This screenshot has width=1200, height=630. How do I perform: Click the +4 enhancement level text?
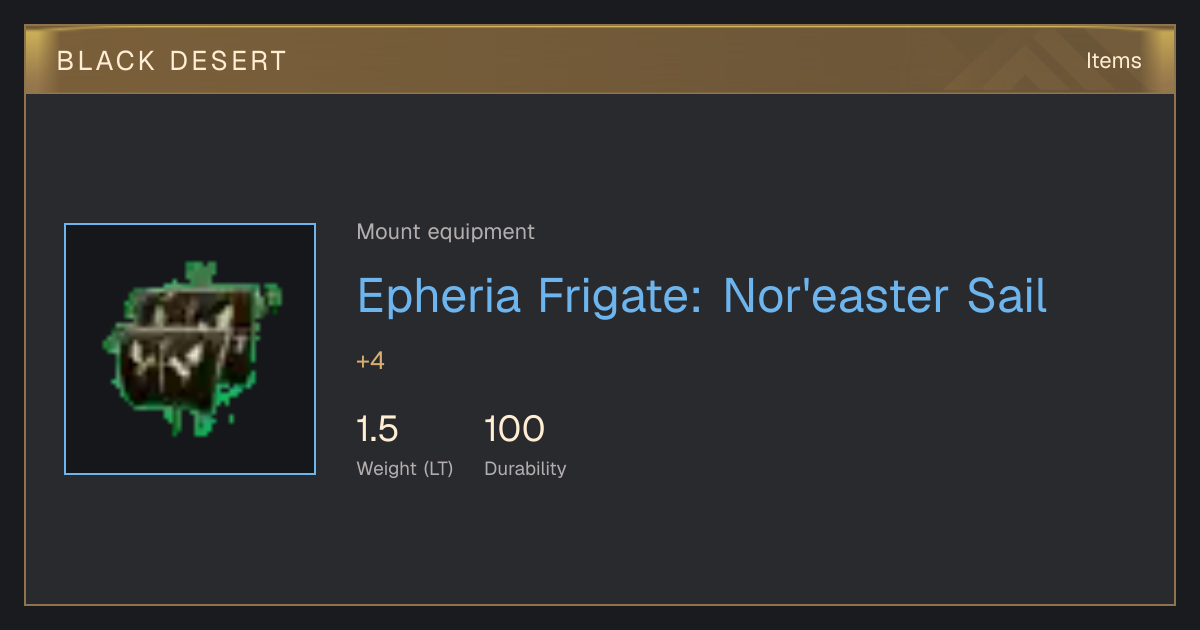pos(370,361)
